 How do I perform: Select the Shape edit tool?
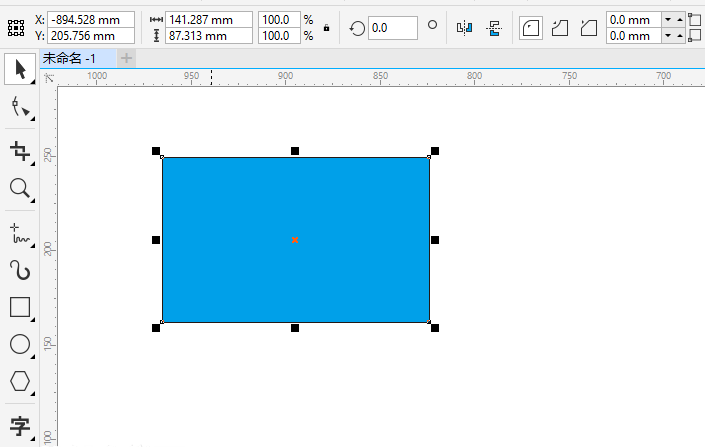19,107
